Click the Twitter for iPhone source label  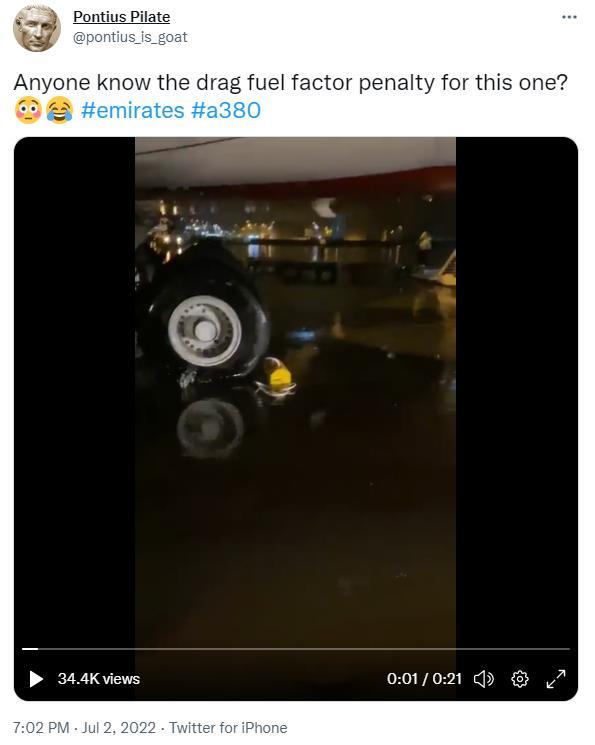pyautogui.click(x=228, y=727)
